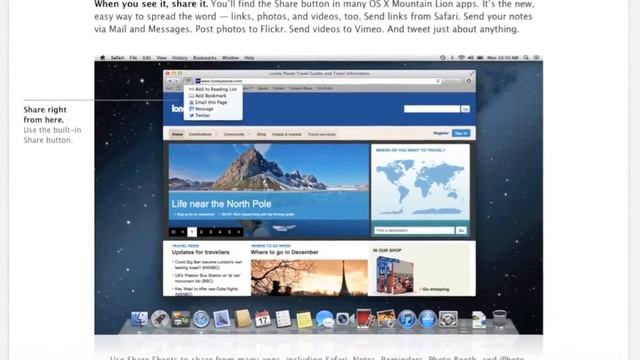Go forward with Safari forward arrow
Screen dimensions: 640x360
pos(177,81)
